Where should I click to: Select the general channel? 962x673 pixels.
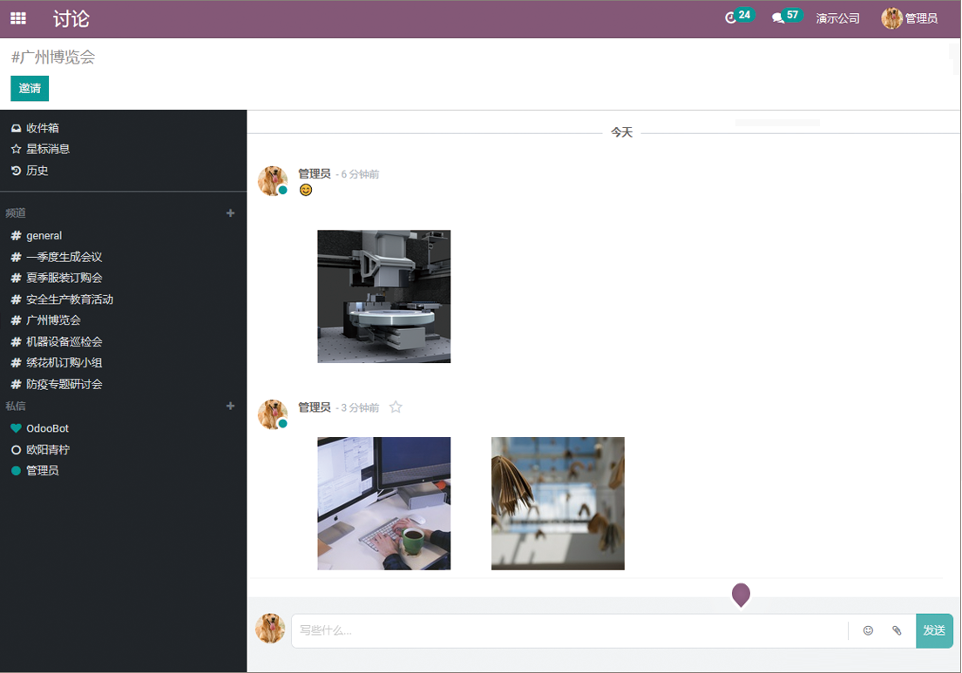(44, 236)
